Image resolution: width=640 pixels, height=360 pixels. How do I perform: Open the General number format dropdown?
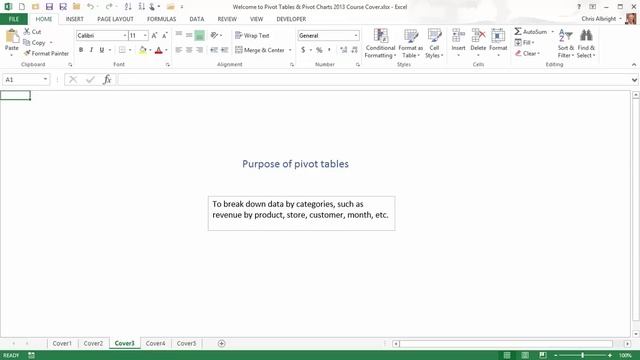[356, 36]
